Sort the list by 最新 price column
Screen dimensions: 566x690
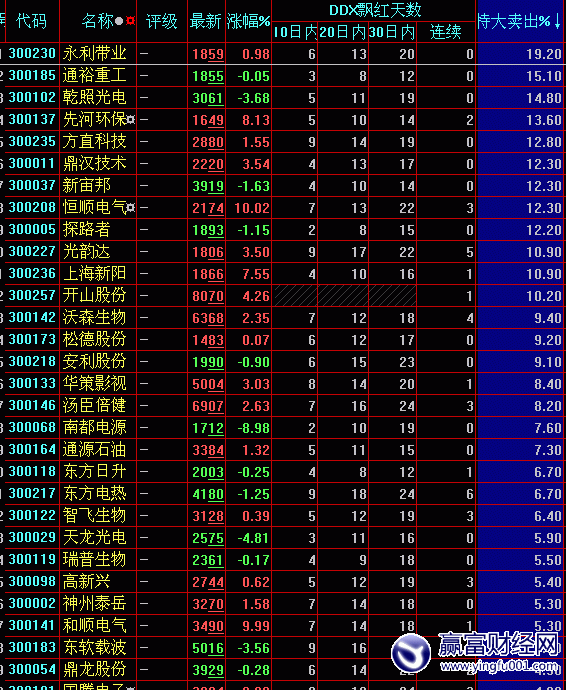[206, 22]
